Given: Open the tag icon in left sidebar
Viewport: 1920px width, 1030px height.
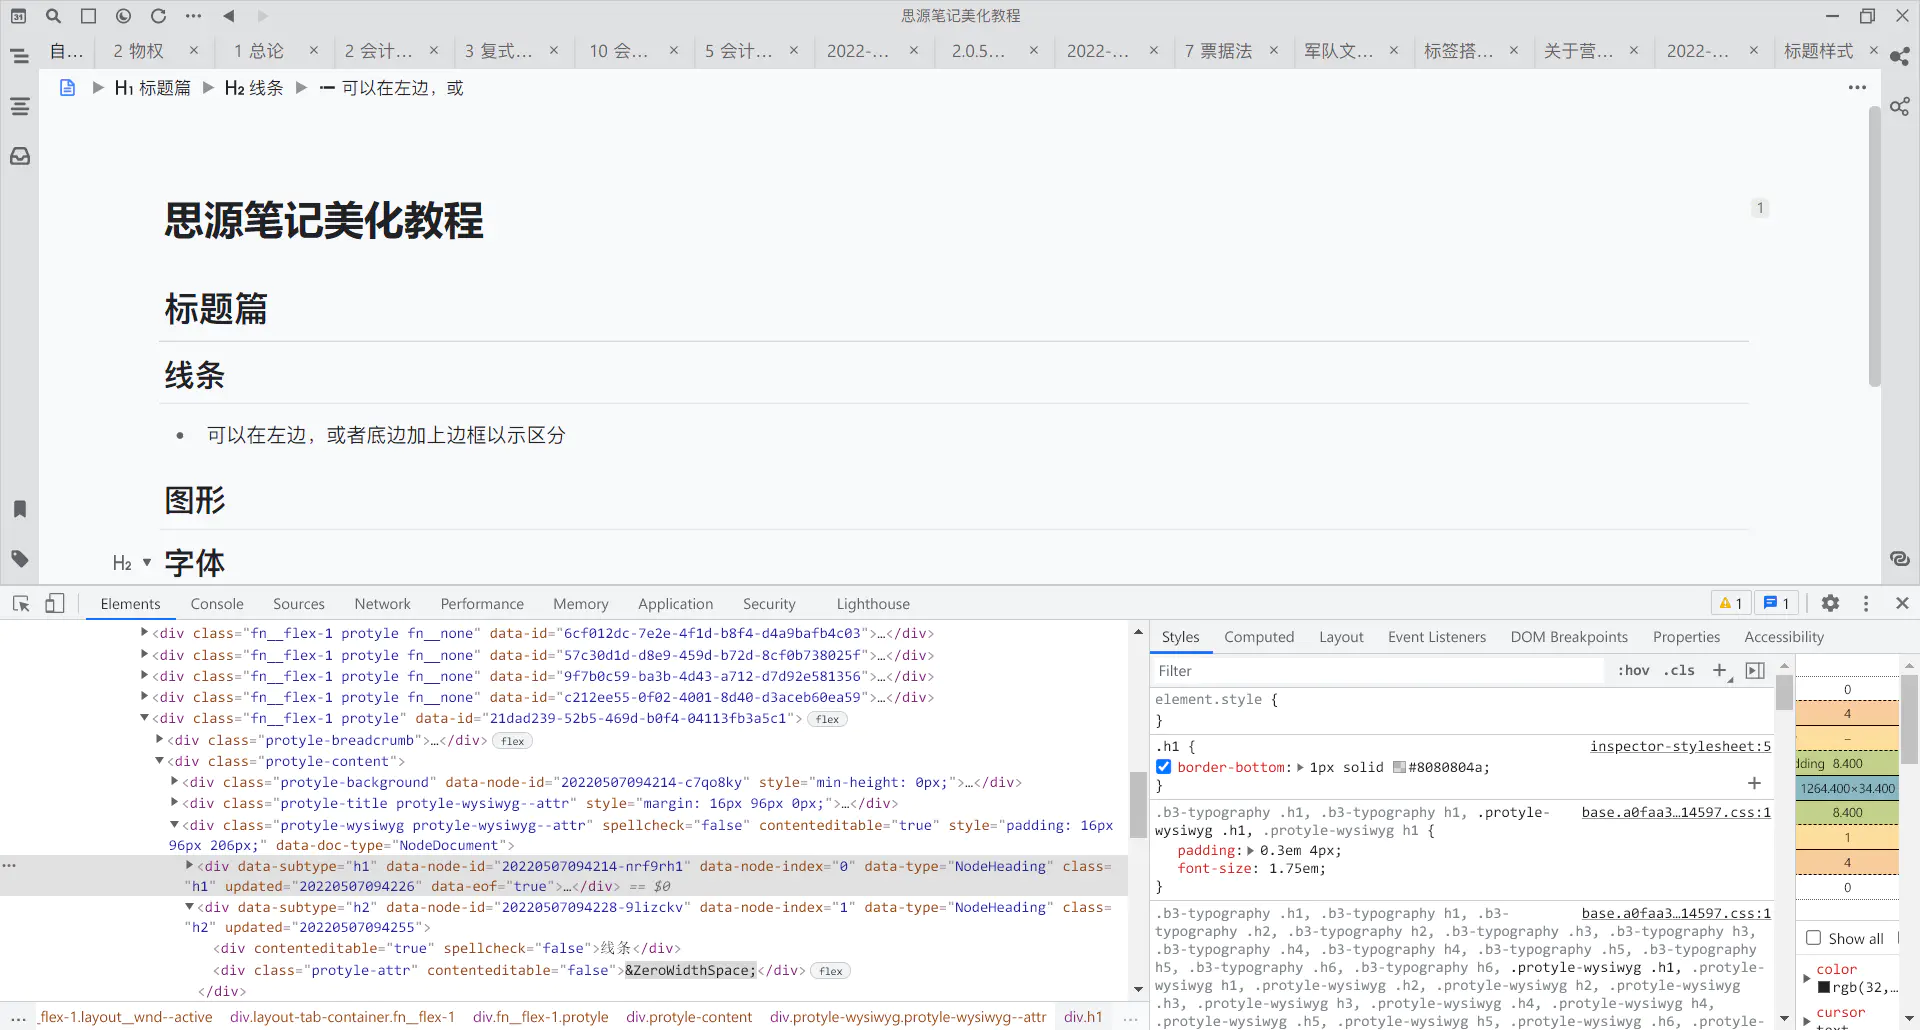Looking at the screenshot, I should (20, 559).
